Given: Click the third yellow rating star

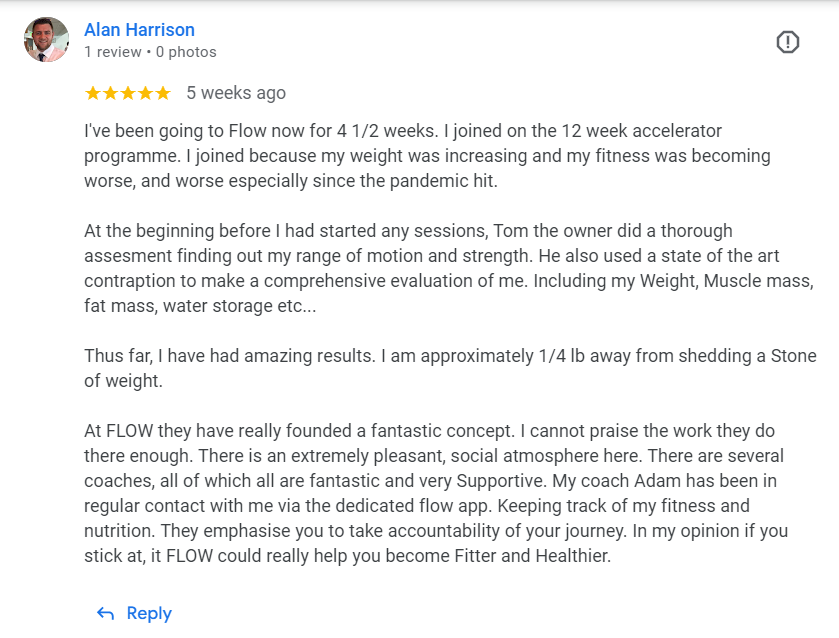Looking at the screenshot, I should tap(128, 93).
